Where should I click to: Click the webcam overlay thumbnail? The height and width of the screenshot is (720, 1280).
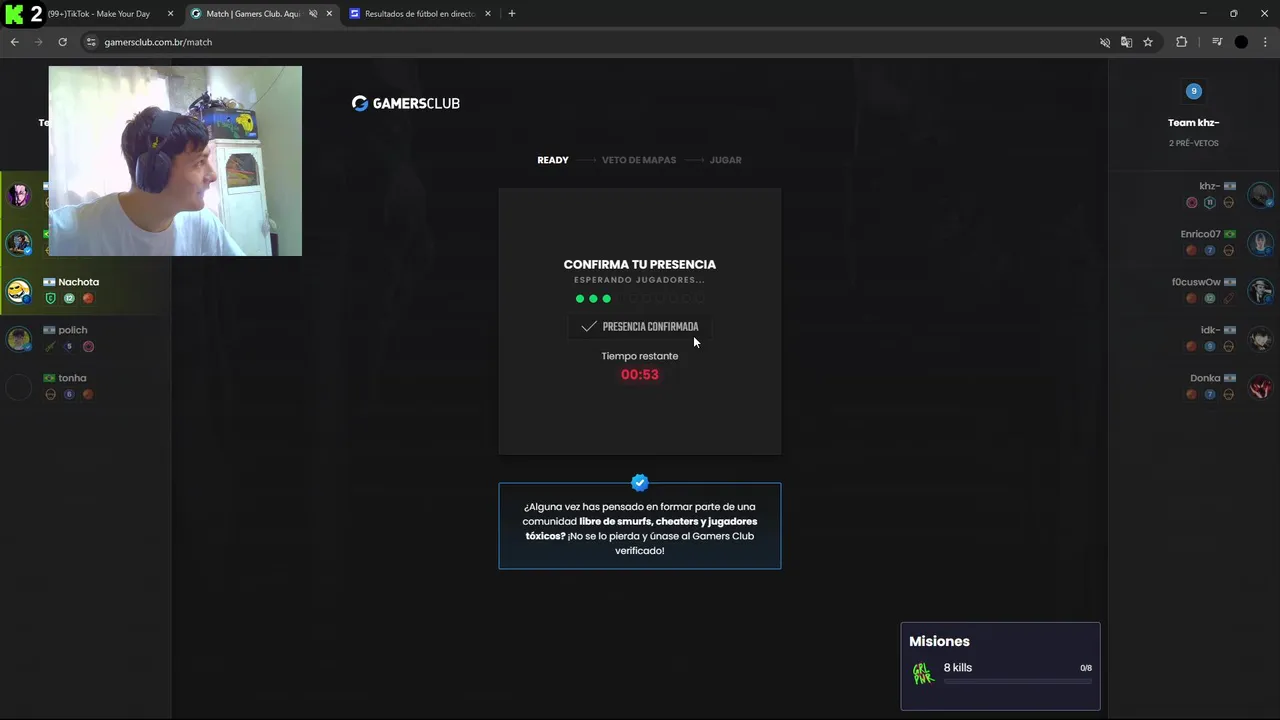[x=175, y=161]
